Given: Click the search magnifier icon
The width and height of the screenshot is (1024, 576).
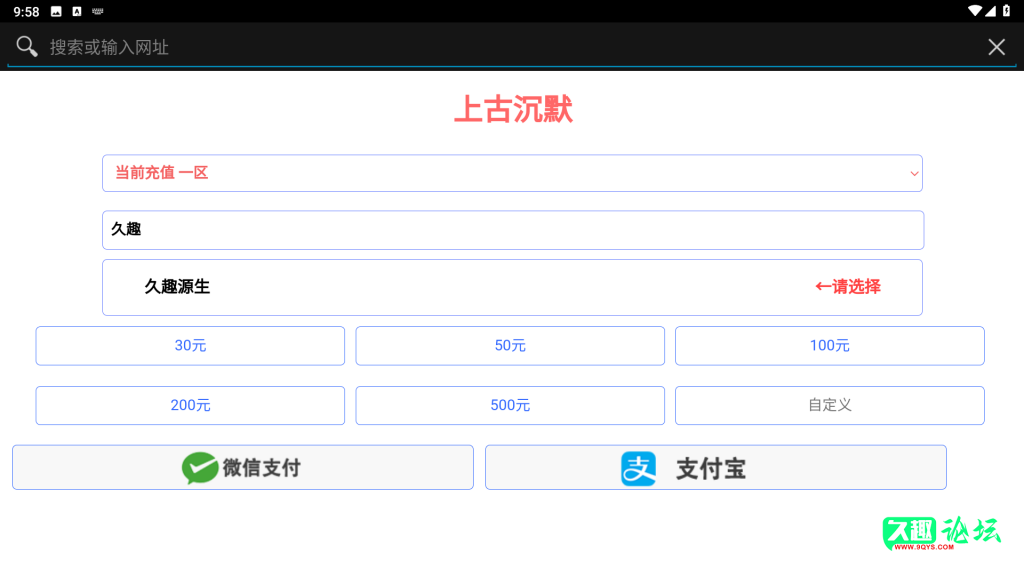Looking at the screenshot, I should (x=26, y=46).
